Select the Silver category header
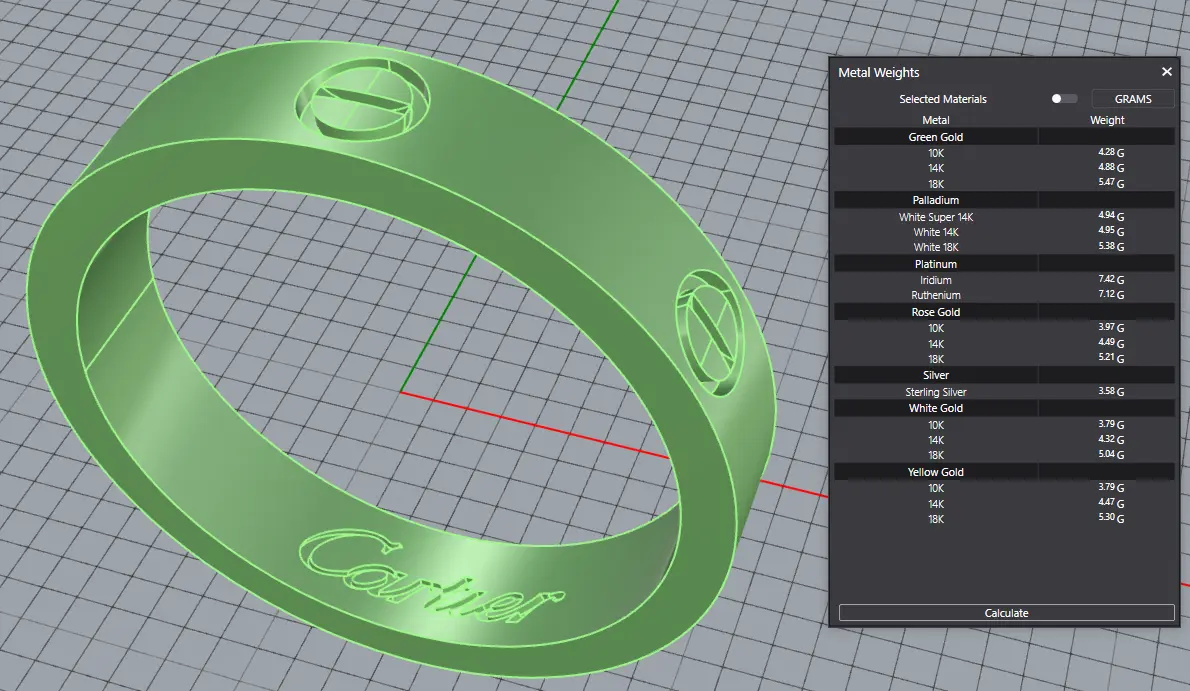The width and height of the screenshot is (1190, 691). (935, 375)
